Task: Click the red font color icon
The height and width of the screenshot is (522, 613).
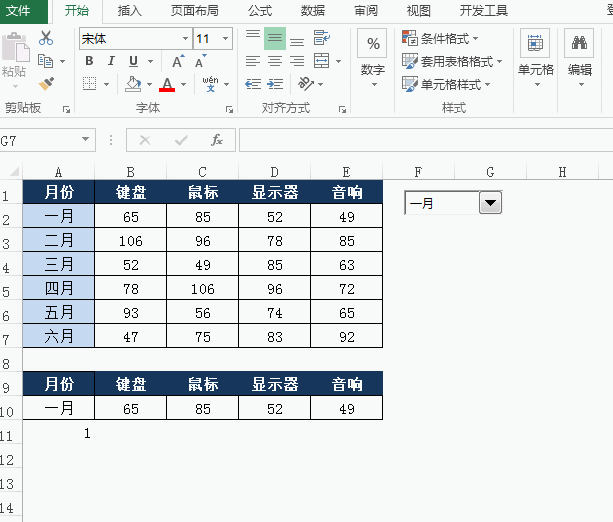Action: (x=167, y=84)
